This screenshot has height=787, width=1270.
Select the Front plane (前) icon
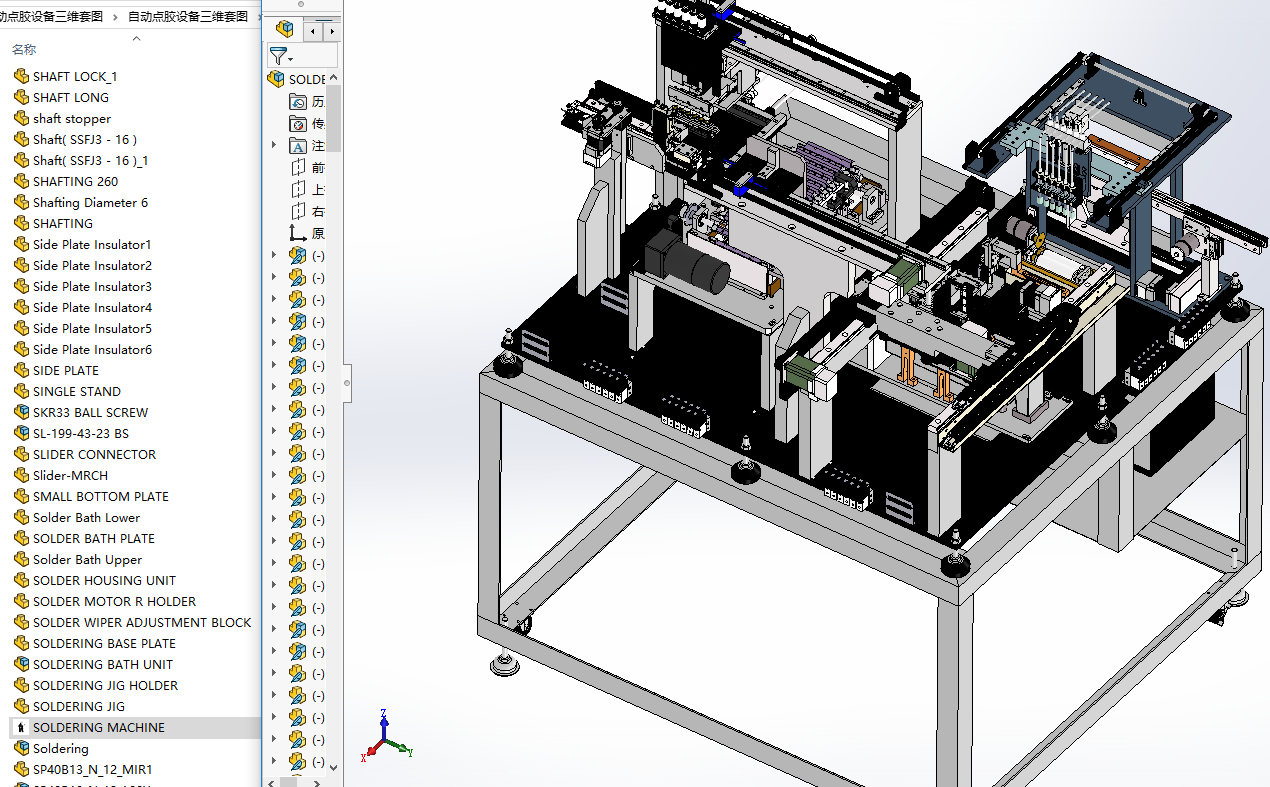click(x=298, y=167)
